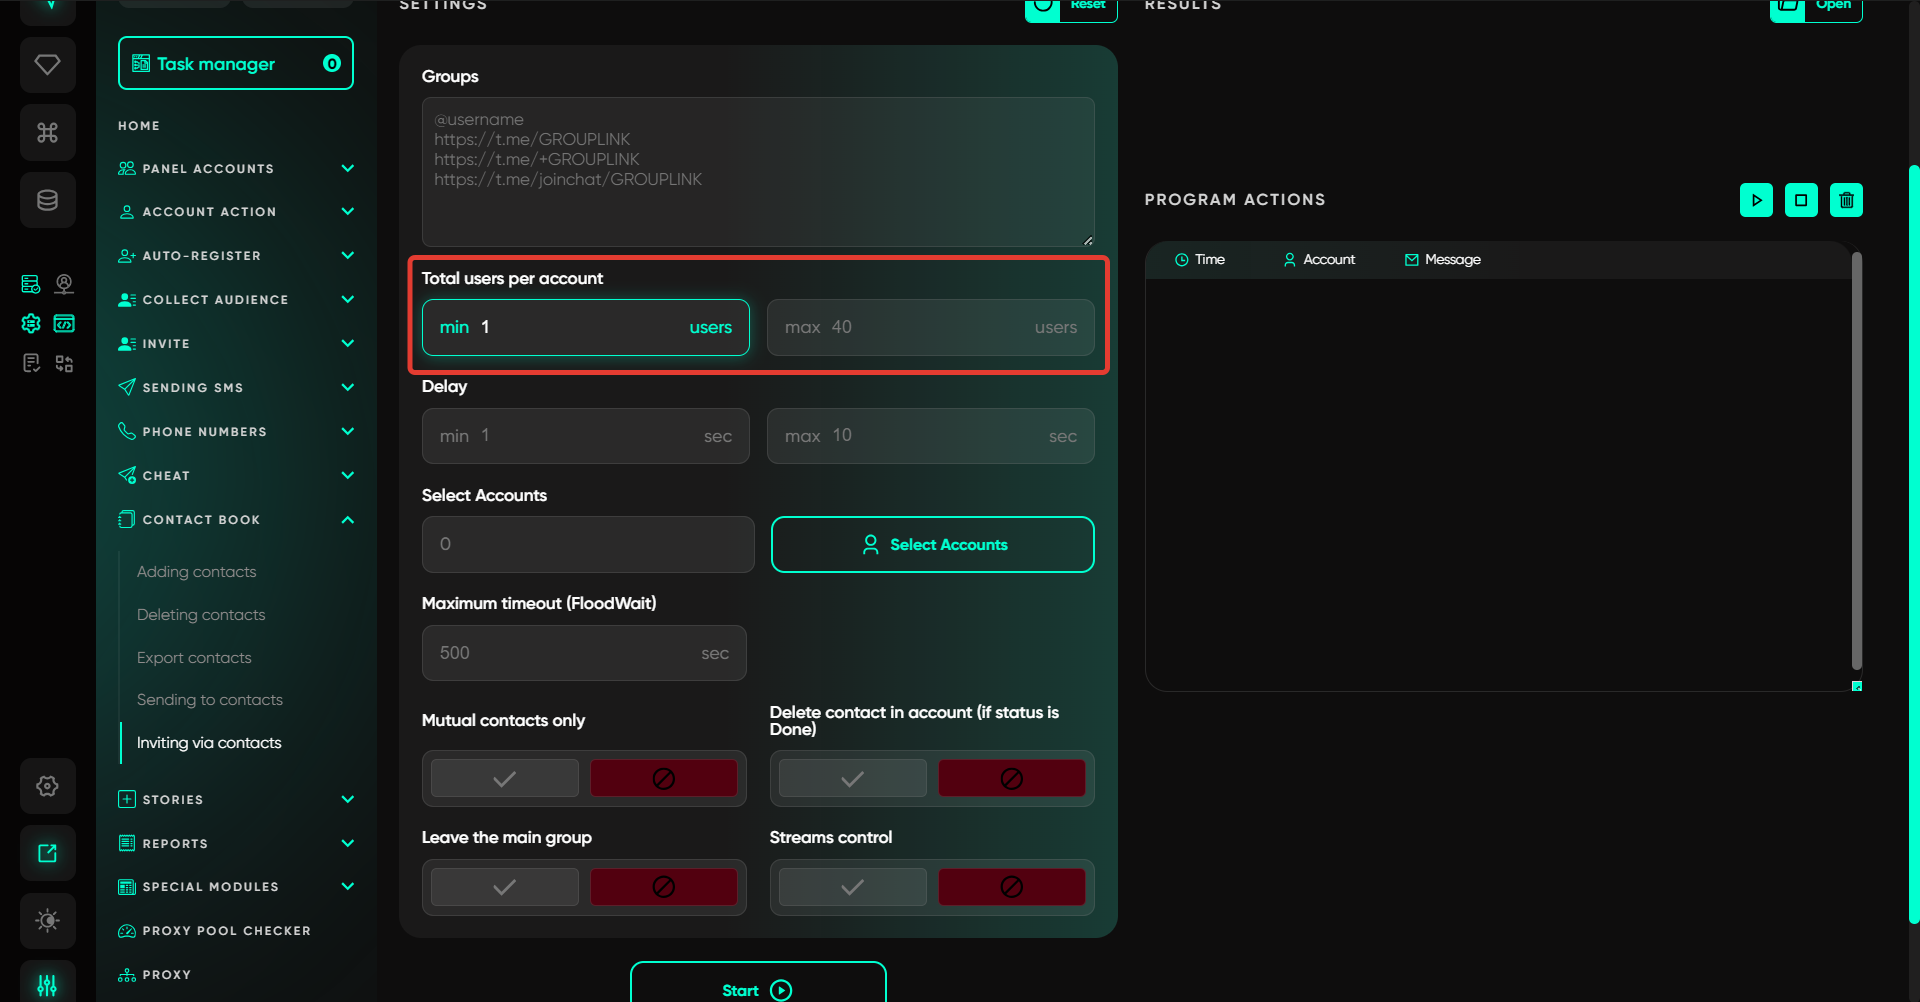Open the settings gear icon in sidebar
Image resolution: width=1920 pixels, height=1002 pixels.
click(x=47, y=786)
